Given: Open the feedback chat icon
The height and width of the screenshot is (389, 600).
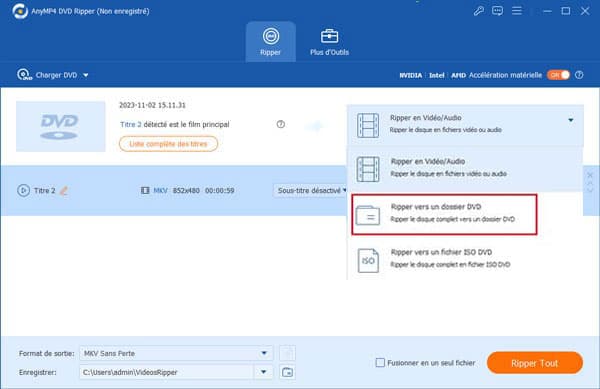Looking at the screenshot, I should tap(497, 11).
